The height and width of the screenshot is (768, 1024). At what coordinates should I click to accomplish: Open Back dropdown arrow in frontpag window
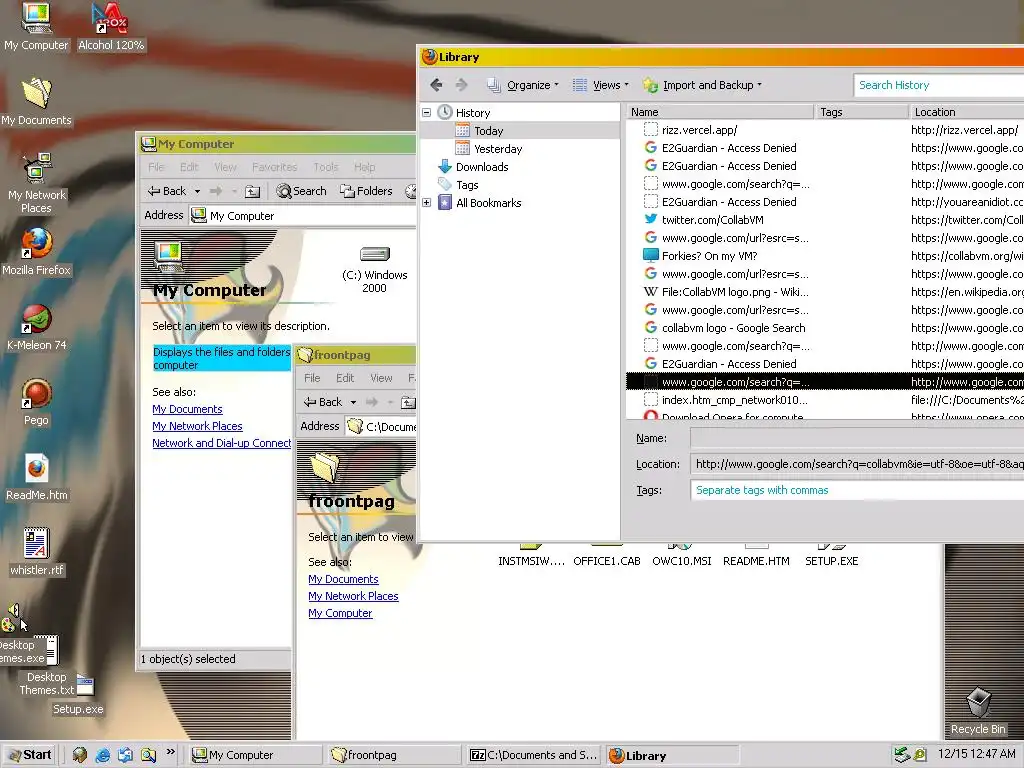353,402
